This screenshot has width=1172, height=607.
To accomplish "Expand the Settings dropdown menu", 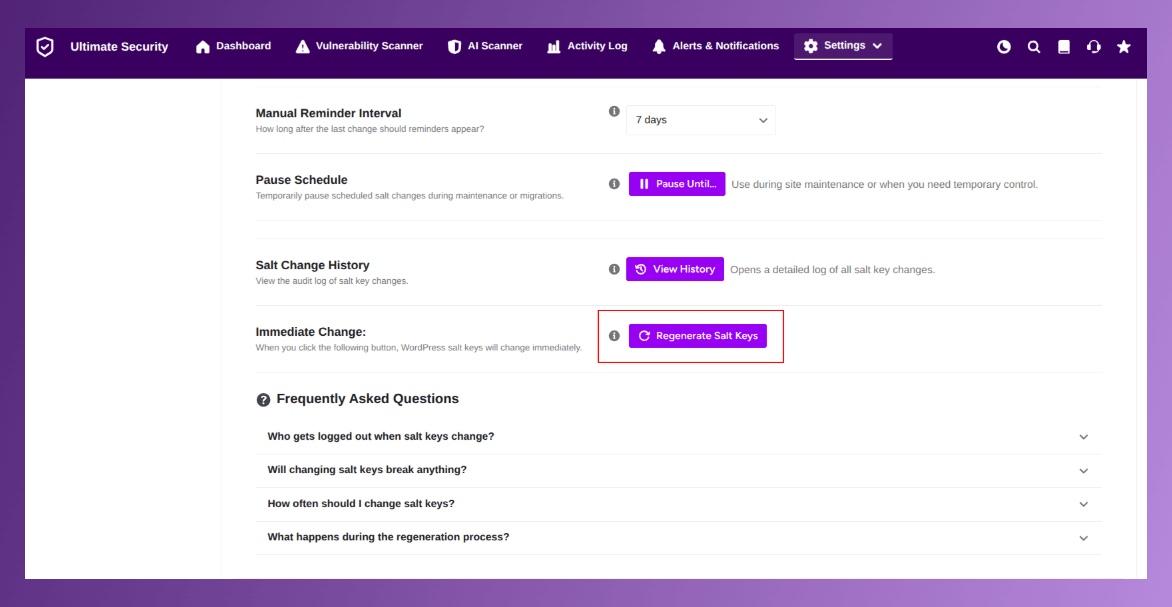I will pyautogui.click(x=843, y=46).
